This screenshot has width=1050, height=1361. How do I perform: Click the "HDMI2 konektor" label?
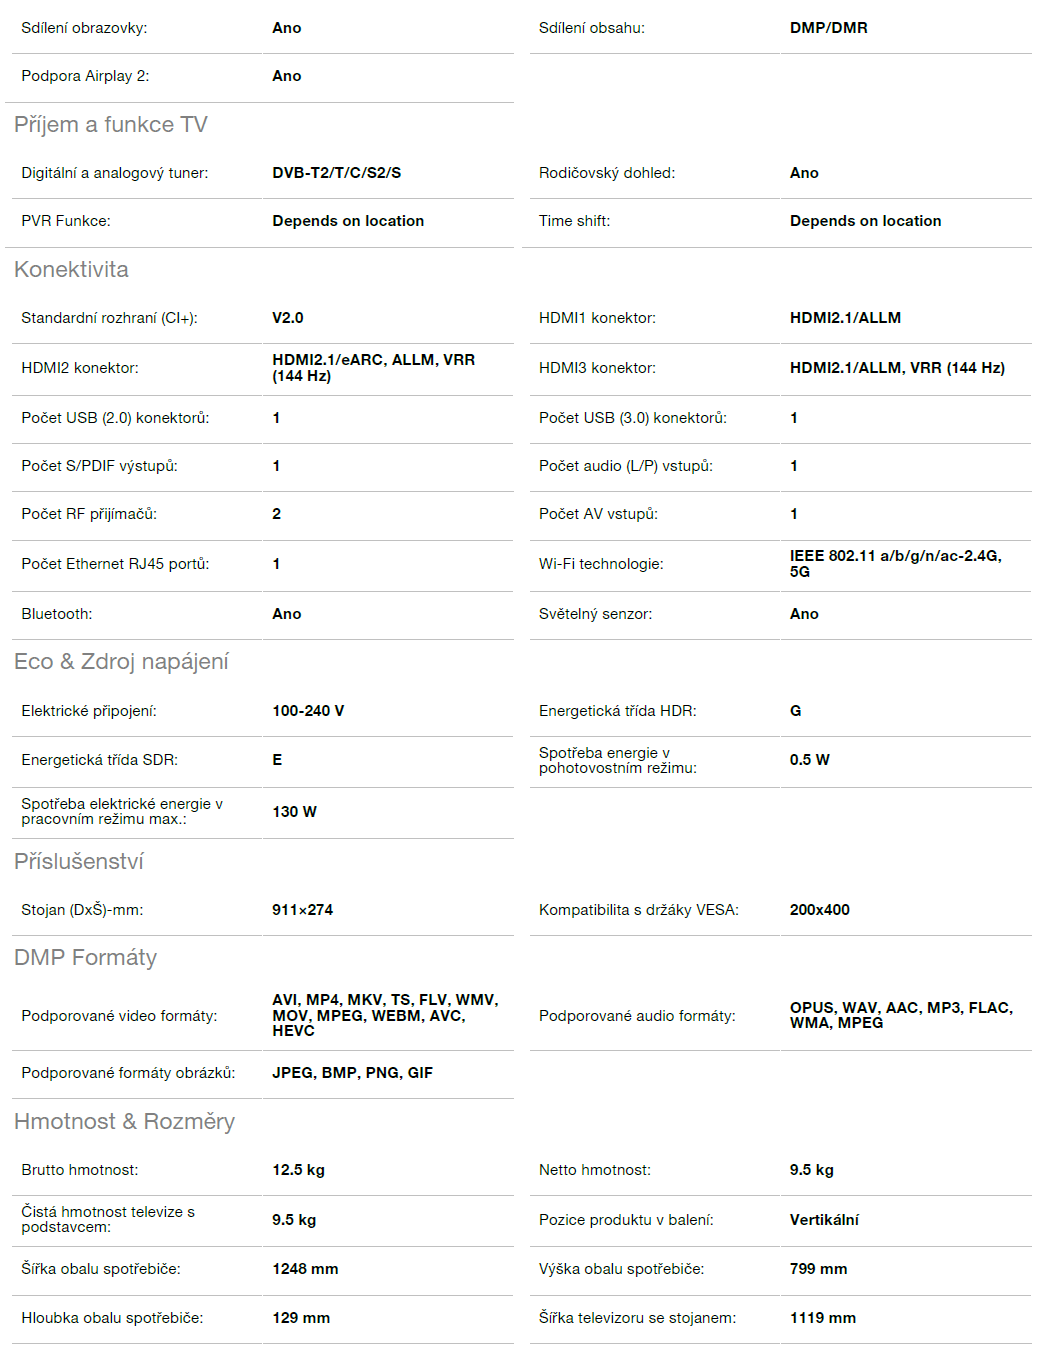80,368
